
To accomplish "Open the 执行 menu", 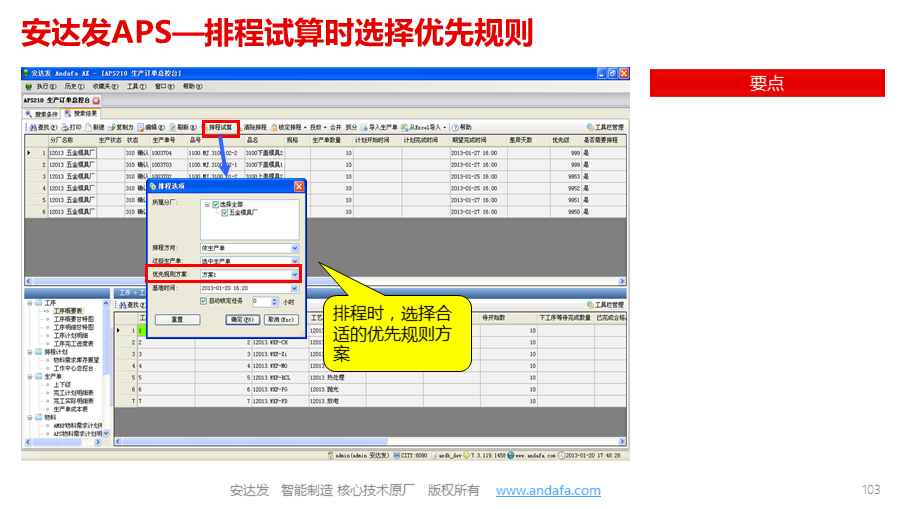I will coord(46,87).
